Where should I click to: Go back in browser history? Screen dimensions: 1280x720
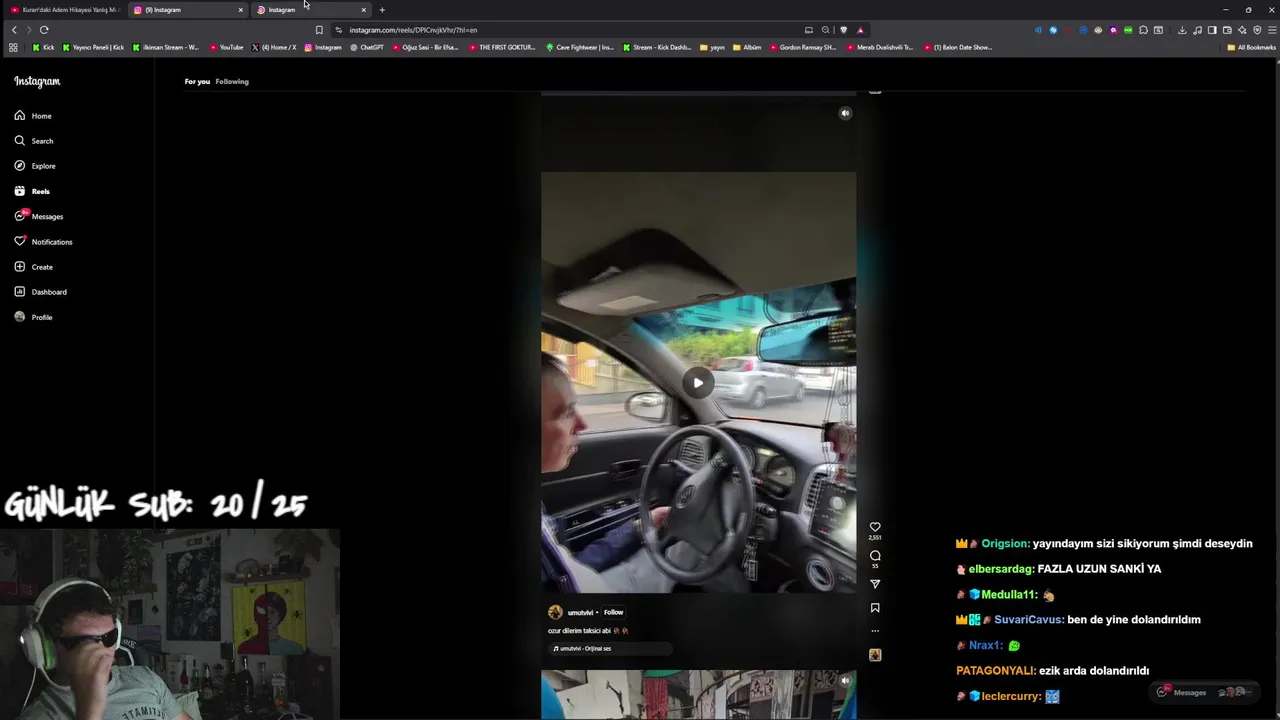pos(14,30)
